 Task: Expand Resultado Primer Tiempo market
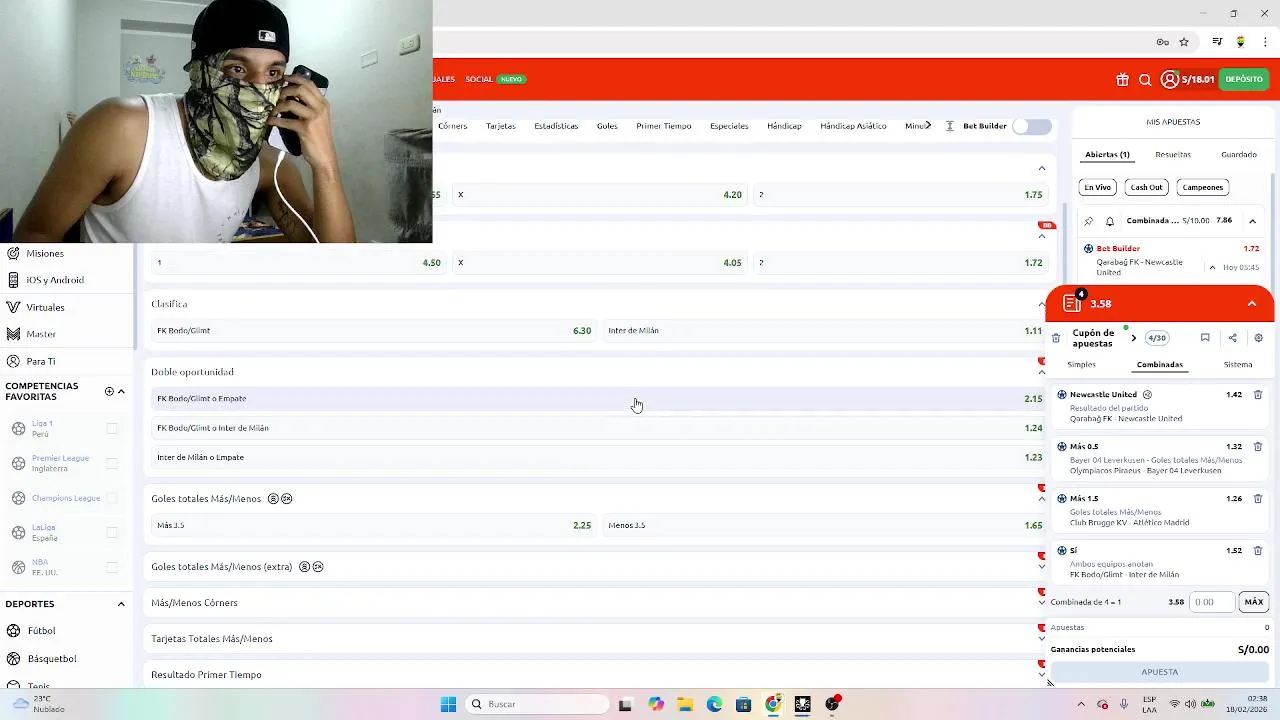(1042, 675)
